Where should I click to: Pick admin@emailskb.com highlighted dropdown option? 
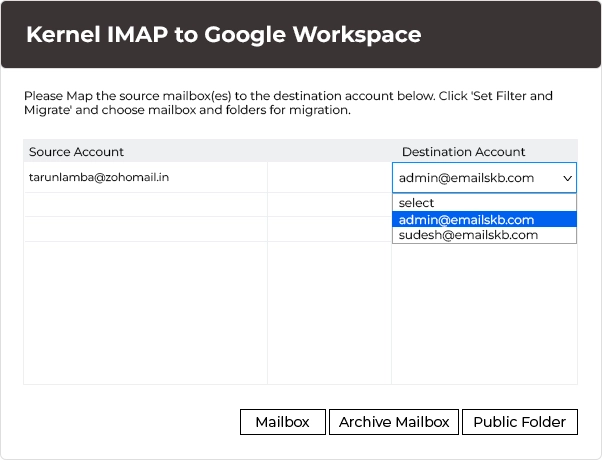[x=484, y=220]
